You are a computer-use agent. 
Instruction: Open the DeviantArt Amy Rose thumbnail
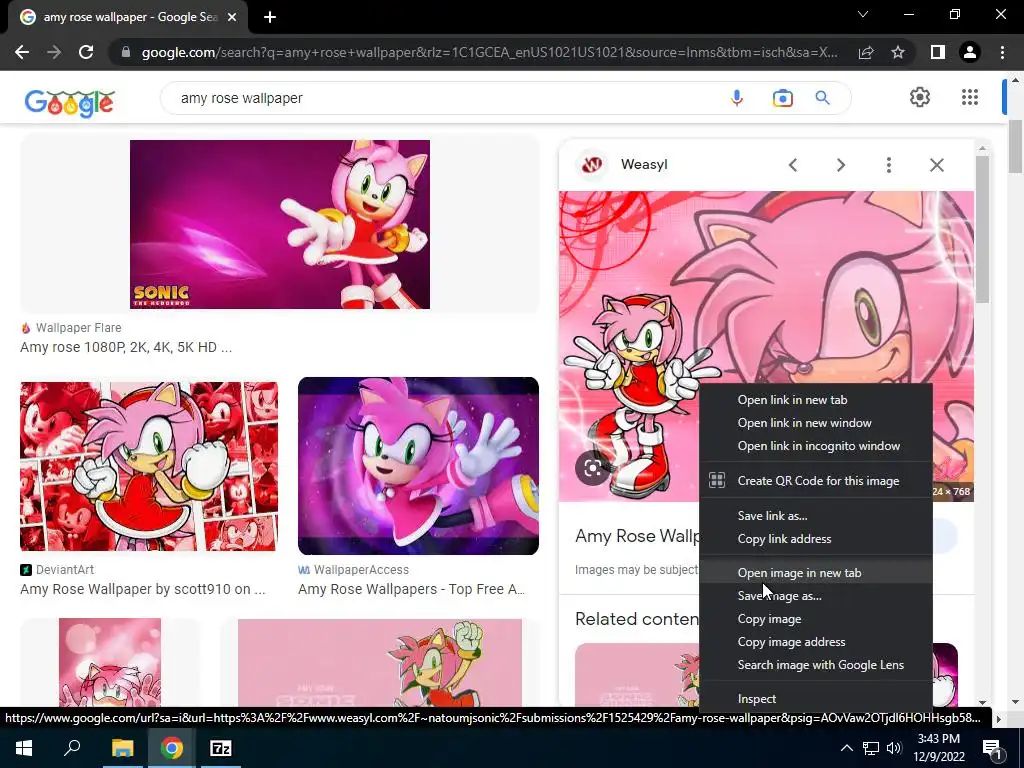149,466
